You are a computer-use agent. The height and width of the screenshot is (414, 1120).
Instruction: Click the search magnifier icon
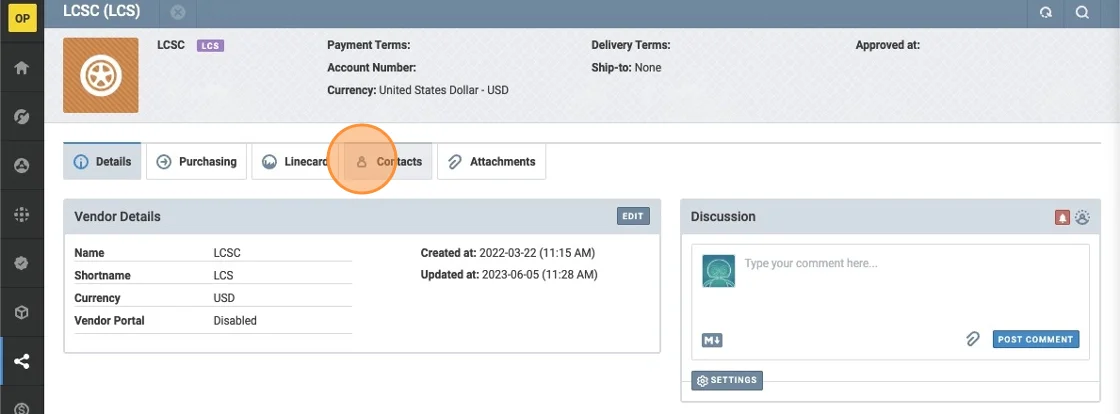coord(1082,13)
